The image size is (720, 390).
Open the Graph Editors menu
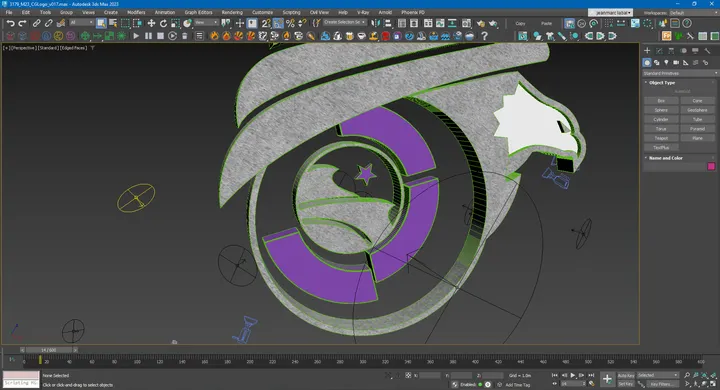pyautogui.click(x=198, y=12)
